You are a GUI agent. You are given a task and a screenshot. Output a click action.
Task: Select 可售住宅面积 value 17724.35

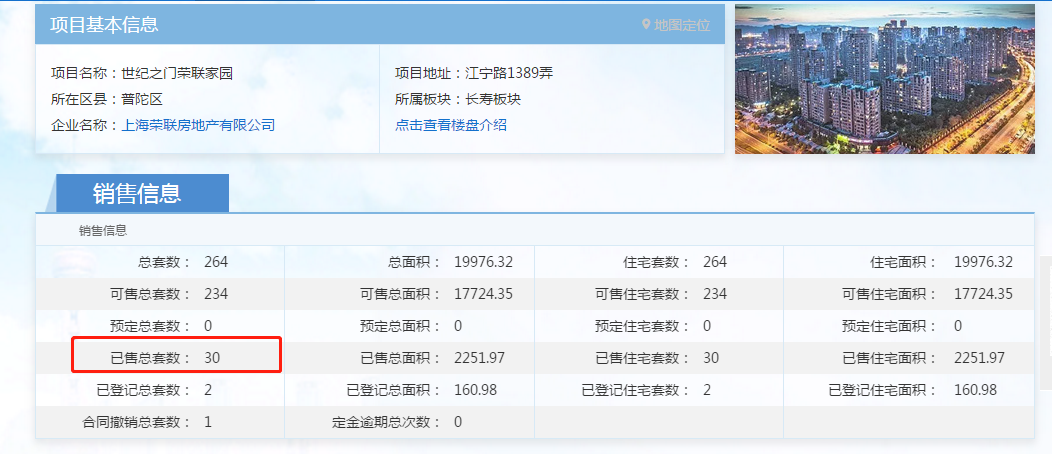(984, 294)
